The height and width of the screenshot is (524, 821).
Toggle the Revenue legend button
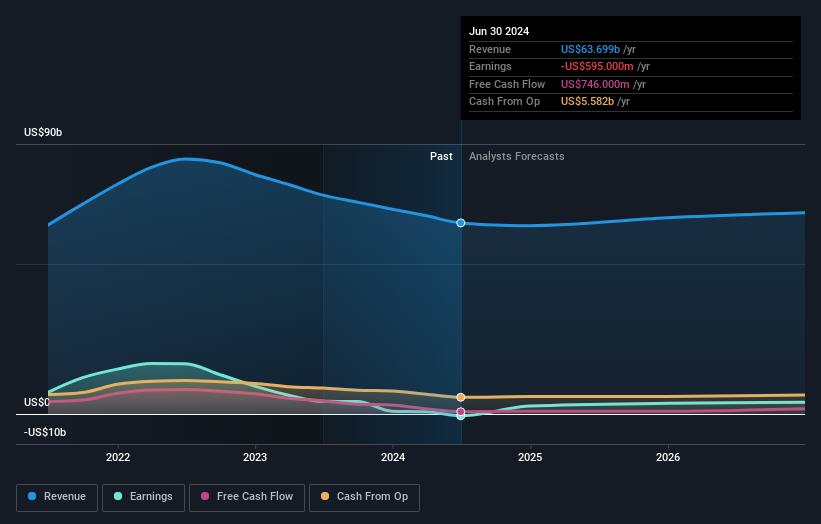57,497
